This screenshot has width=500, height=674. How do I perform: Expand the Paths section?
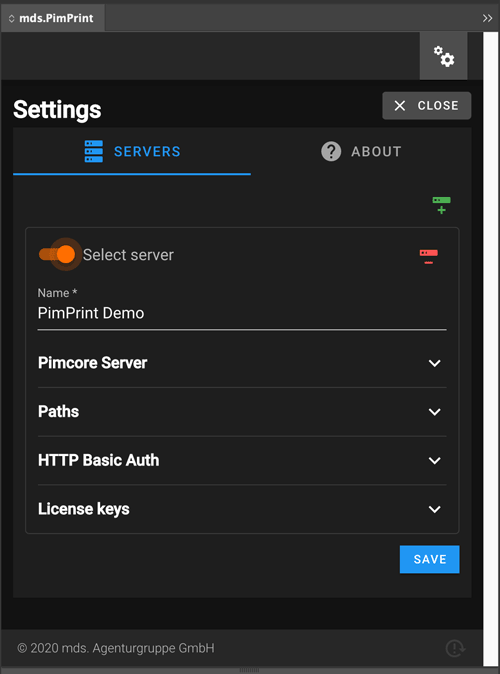point(242,412)
